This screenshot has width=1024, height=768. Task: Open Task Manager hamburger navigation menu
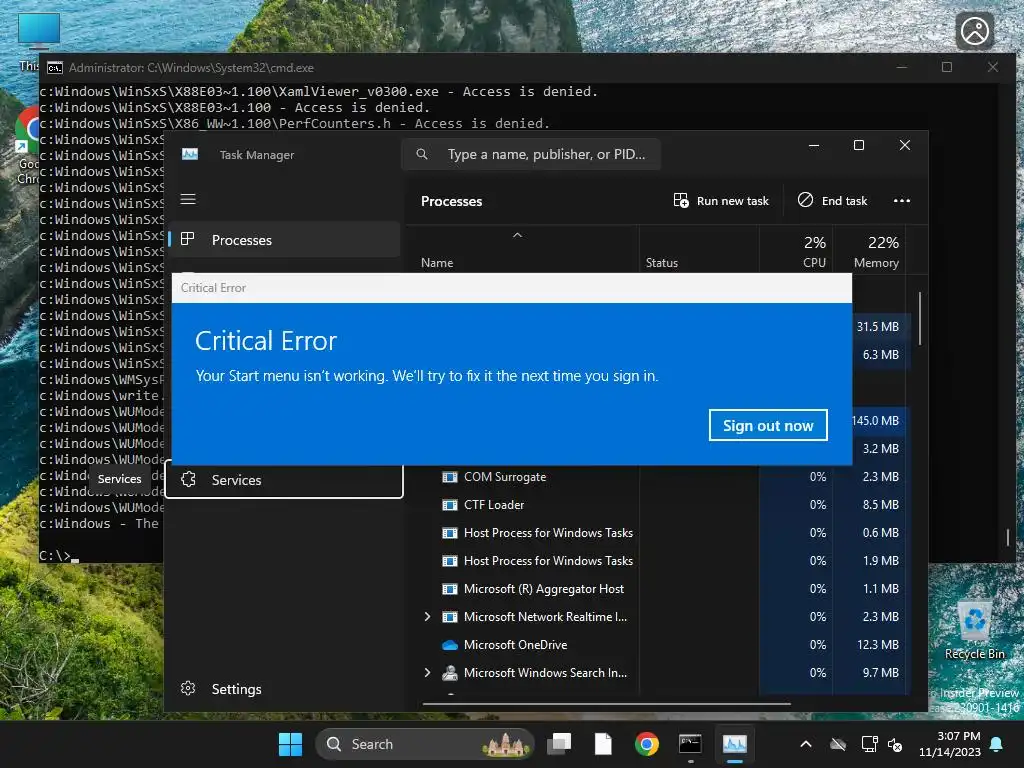[188, 199]
